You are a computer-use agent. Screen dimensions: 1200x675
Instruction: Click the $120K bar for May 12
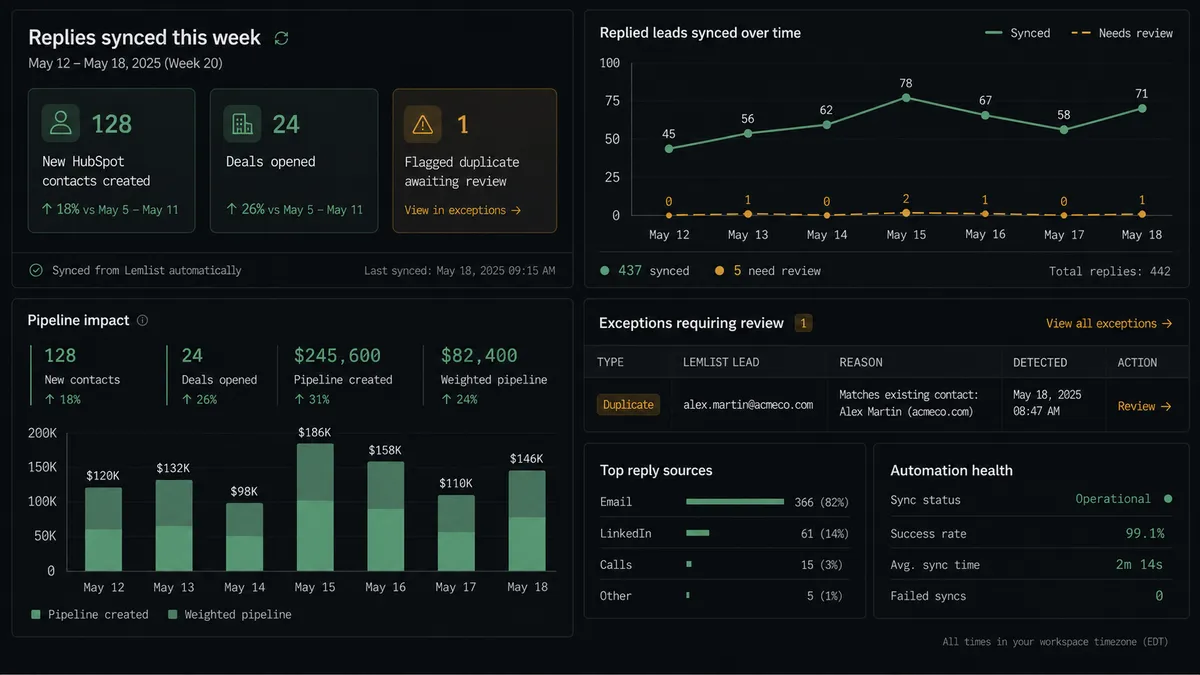103,529
